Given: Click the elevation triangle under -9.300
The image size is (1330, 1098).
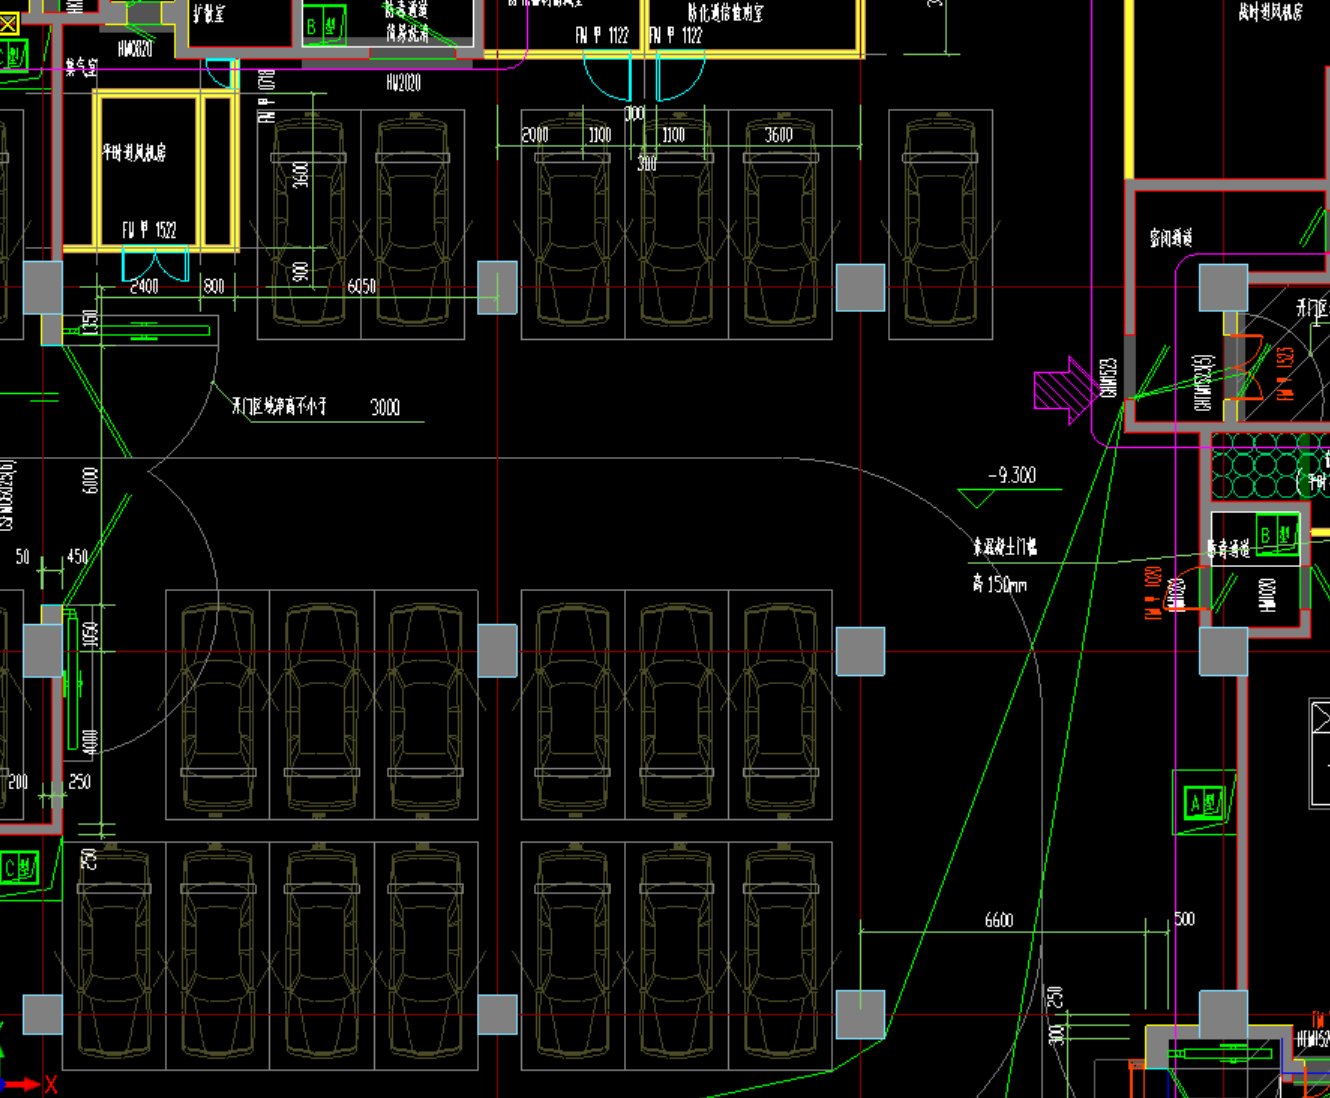Looking at the screenshot, I should 977,498.
